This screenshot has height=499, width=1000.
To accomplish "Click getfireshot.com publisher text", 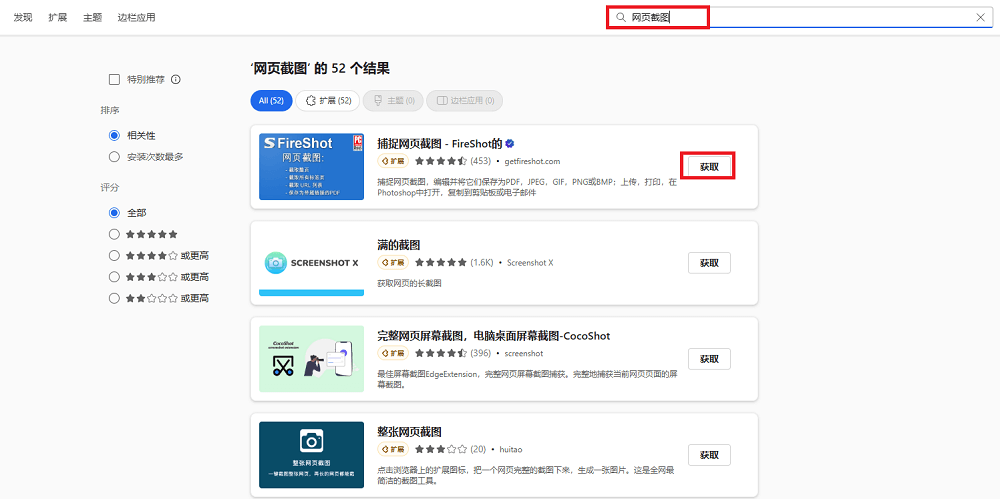I will point(532,161).
